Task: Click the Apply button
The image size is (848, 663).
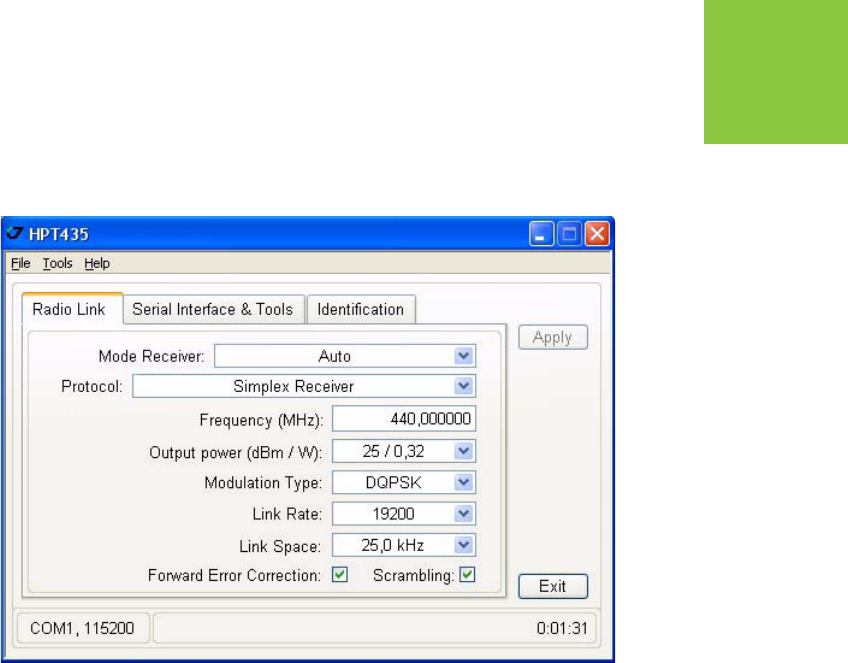Action: point(553,337)
